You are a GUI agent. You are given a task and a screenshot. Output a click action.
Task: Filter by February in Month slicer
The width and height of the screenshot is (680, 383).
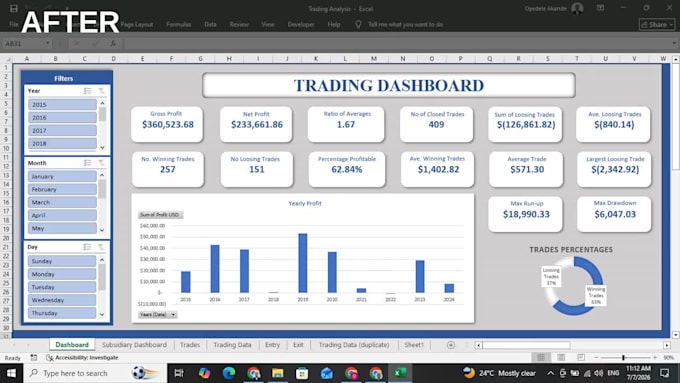62,190
